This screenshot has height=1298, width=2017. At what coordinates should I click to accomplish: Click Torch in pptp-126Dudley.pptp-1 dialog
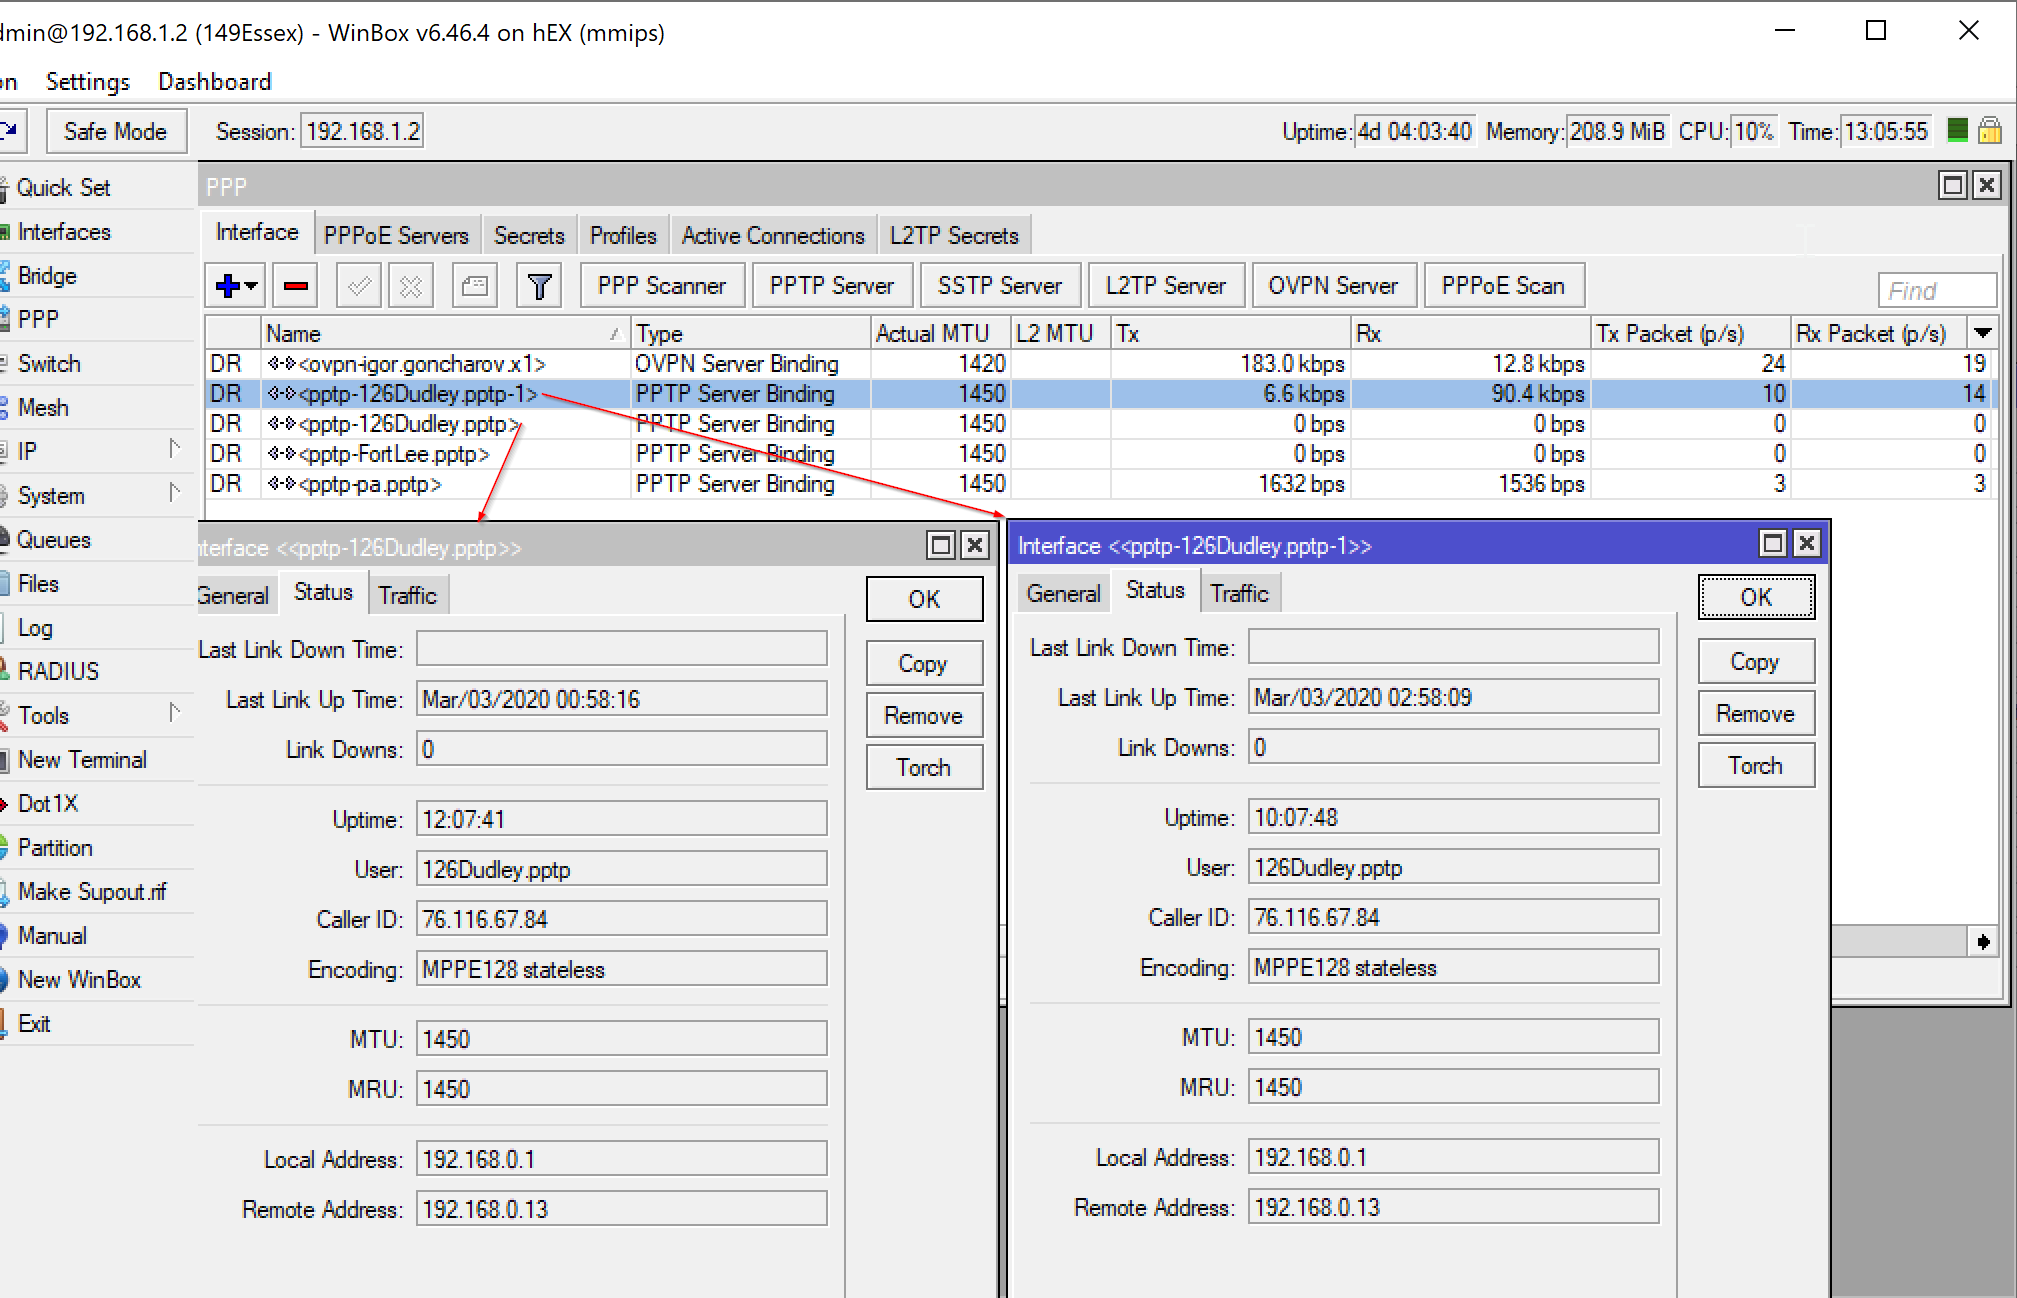tap(1755, 766)
